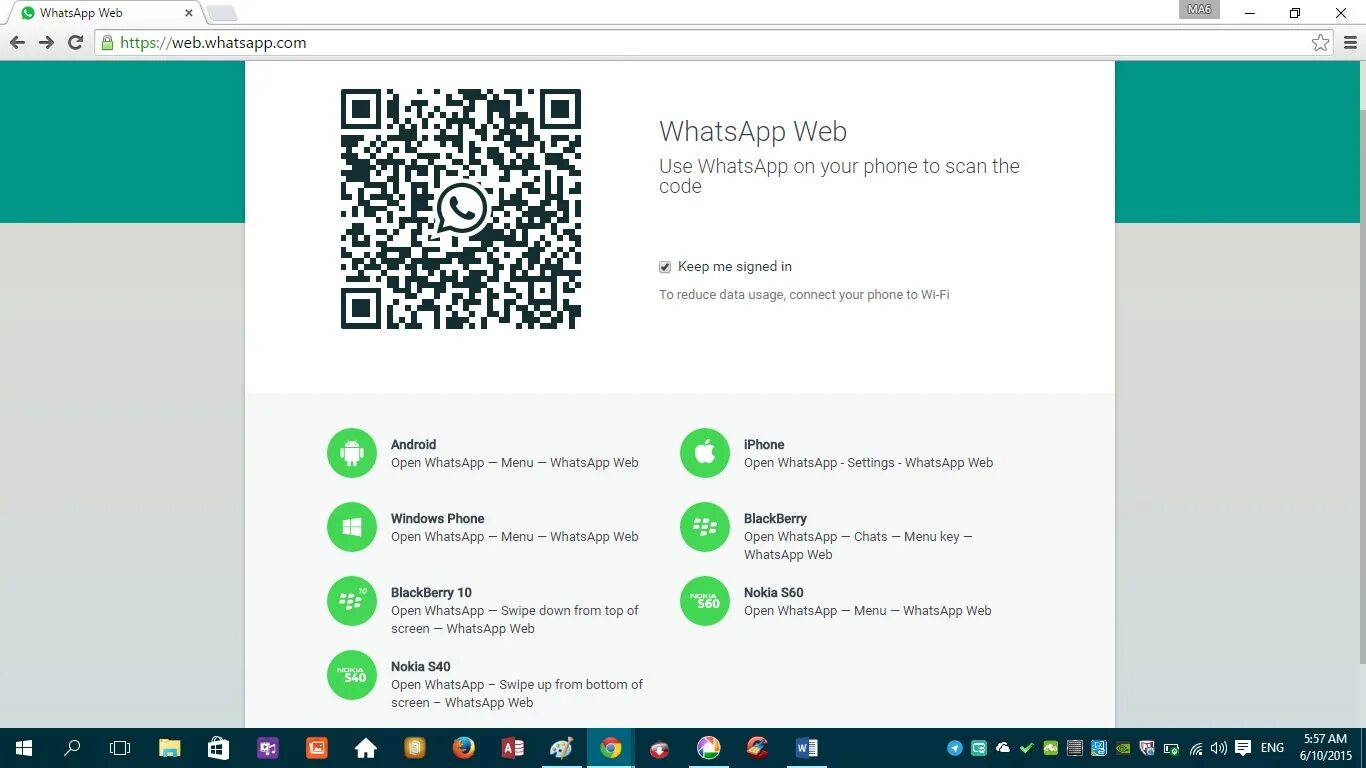This screenshot has width=1366, height=768.
Task: Open a new browser tab
Action: (222, 14)
